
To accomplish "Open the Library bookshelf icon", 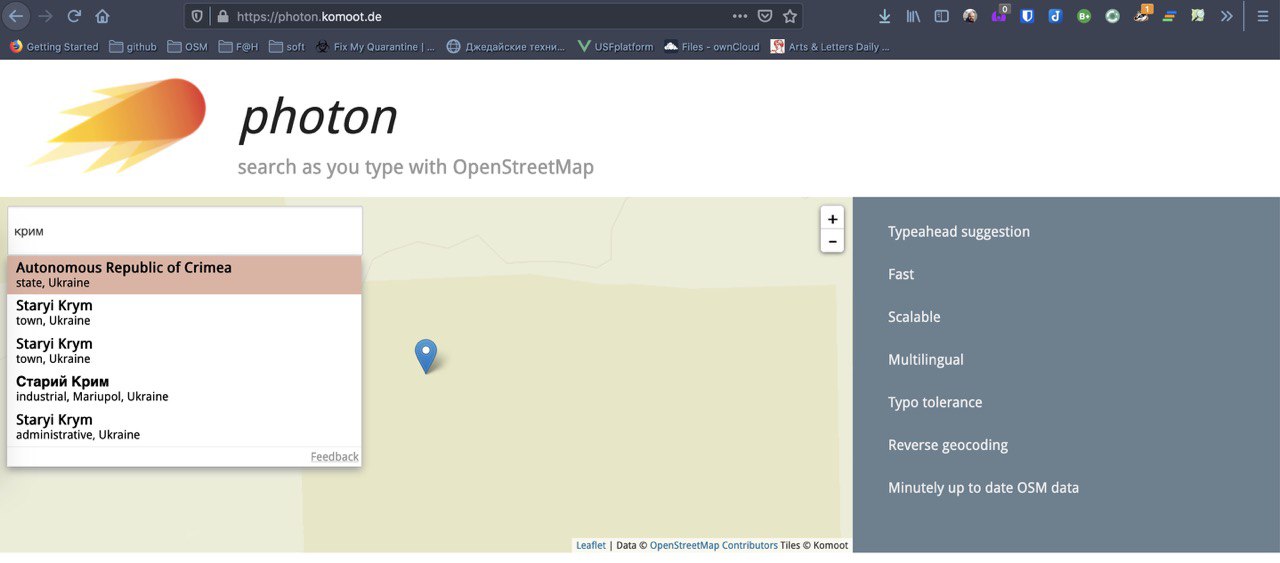I will 913,16.
